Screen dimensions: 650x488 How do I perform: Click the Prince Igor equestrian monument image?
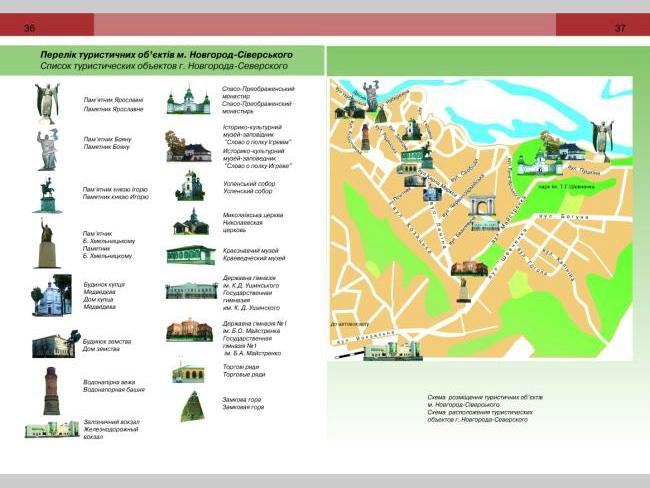coord(46,195)
